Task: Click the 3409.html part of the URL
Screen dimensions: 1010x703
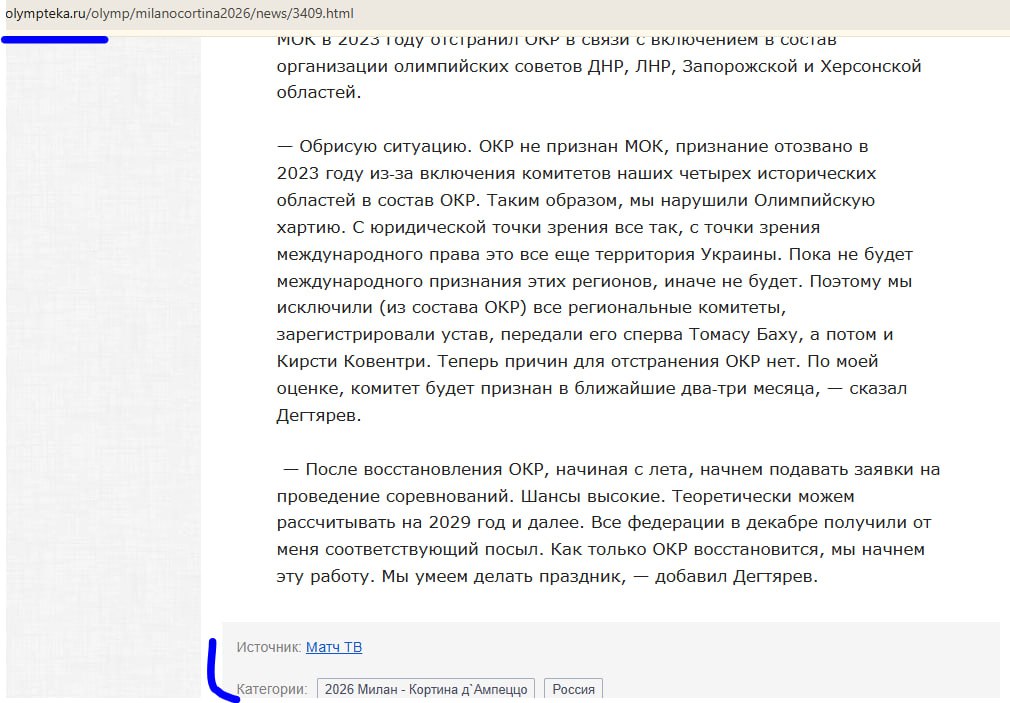Action: tap(325, 14)
